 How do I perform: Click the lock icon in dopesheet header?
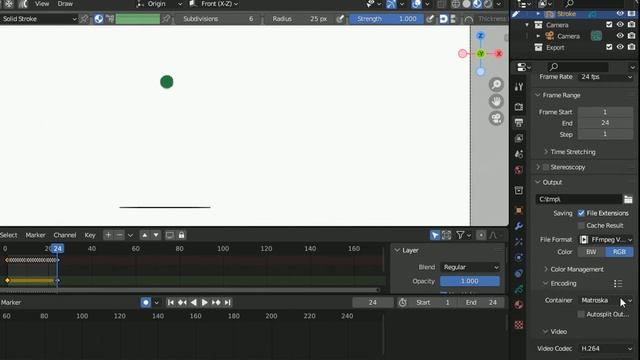[181, 235]
